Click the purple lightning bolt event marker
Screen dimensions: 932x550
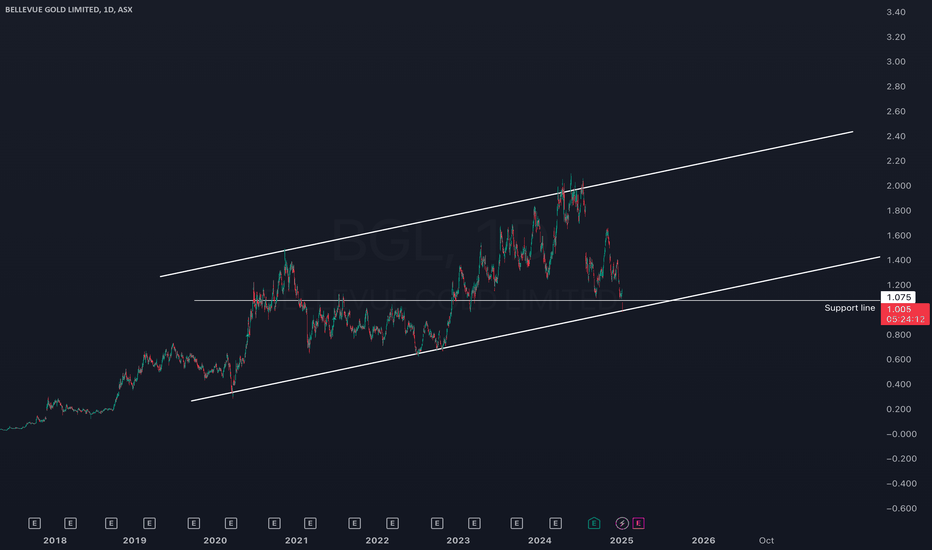tap(622, 523)
